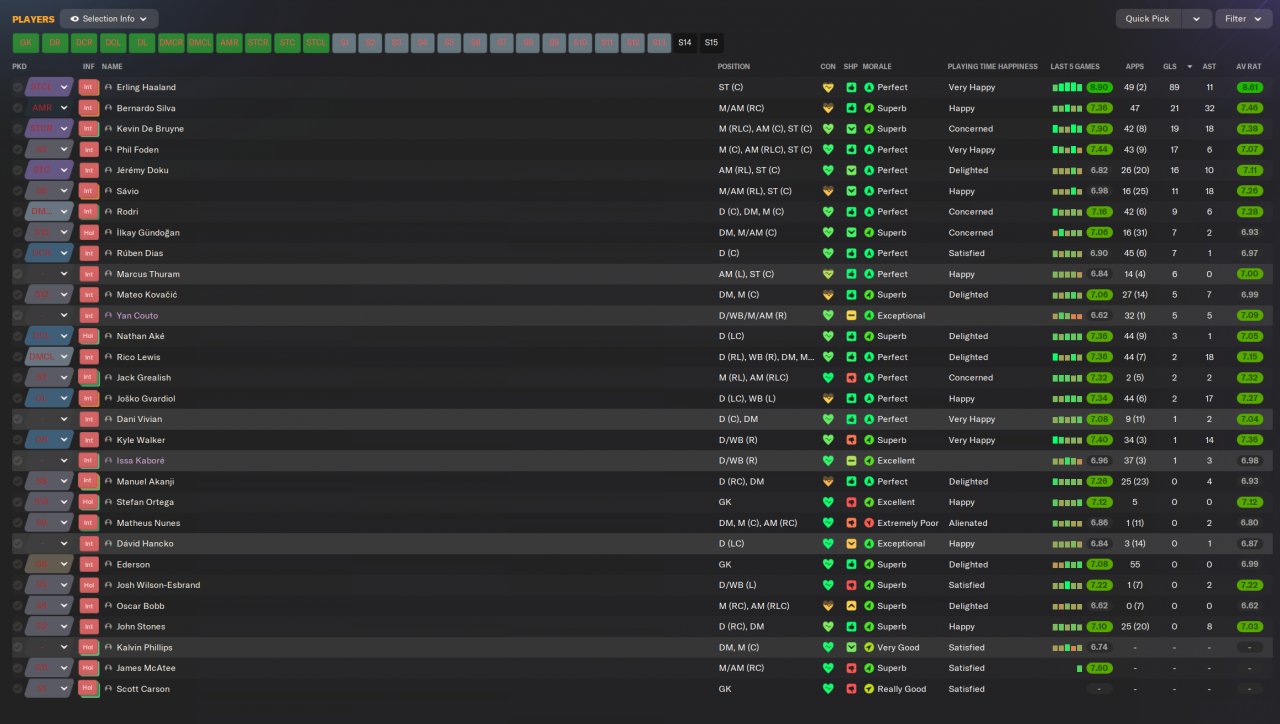
Task: Click the Int info badge beside Ederson
Action: click(89, 565)
